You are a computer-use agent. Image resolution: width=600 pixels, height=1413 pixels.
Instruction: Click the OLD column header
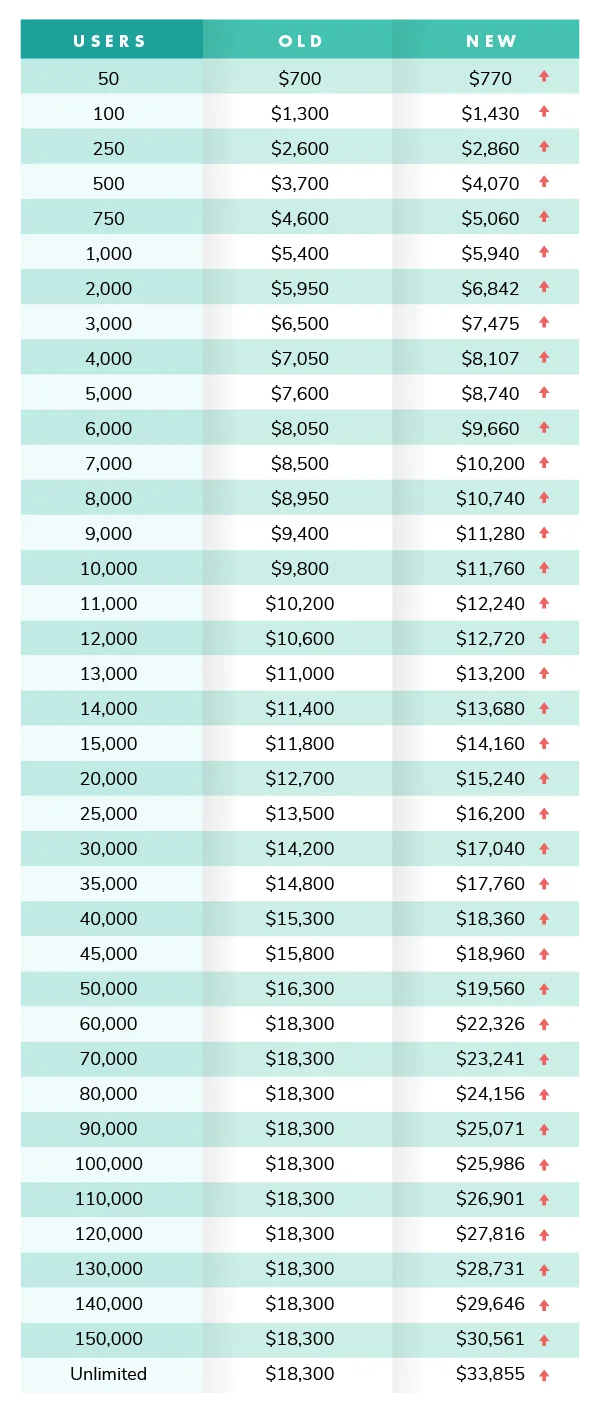(300, 41)
